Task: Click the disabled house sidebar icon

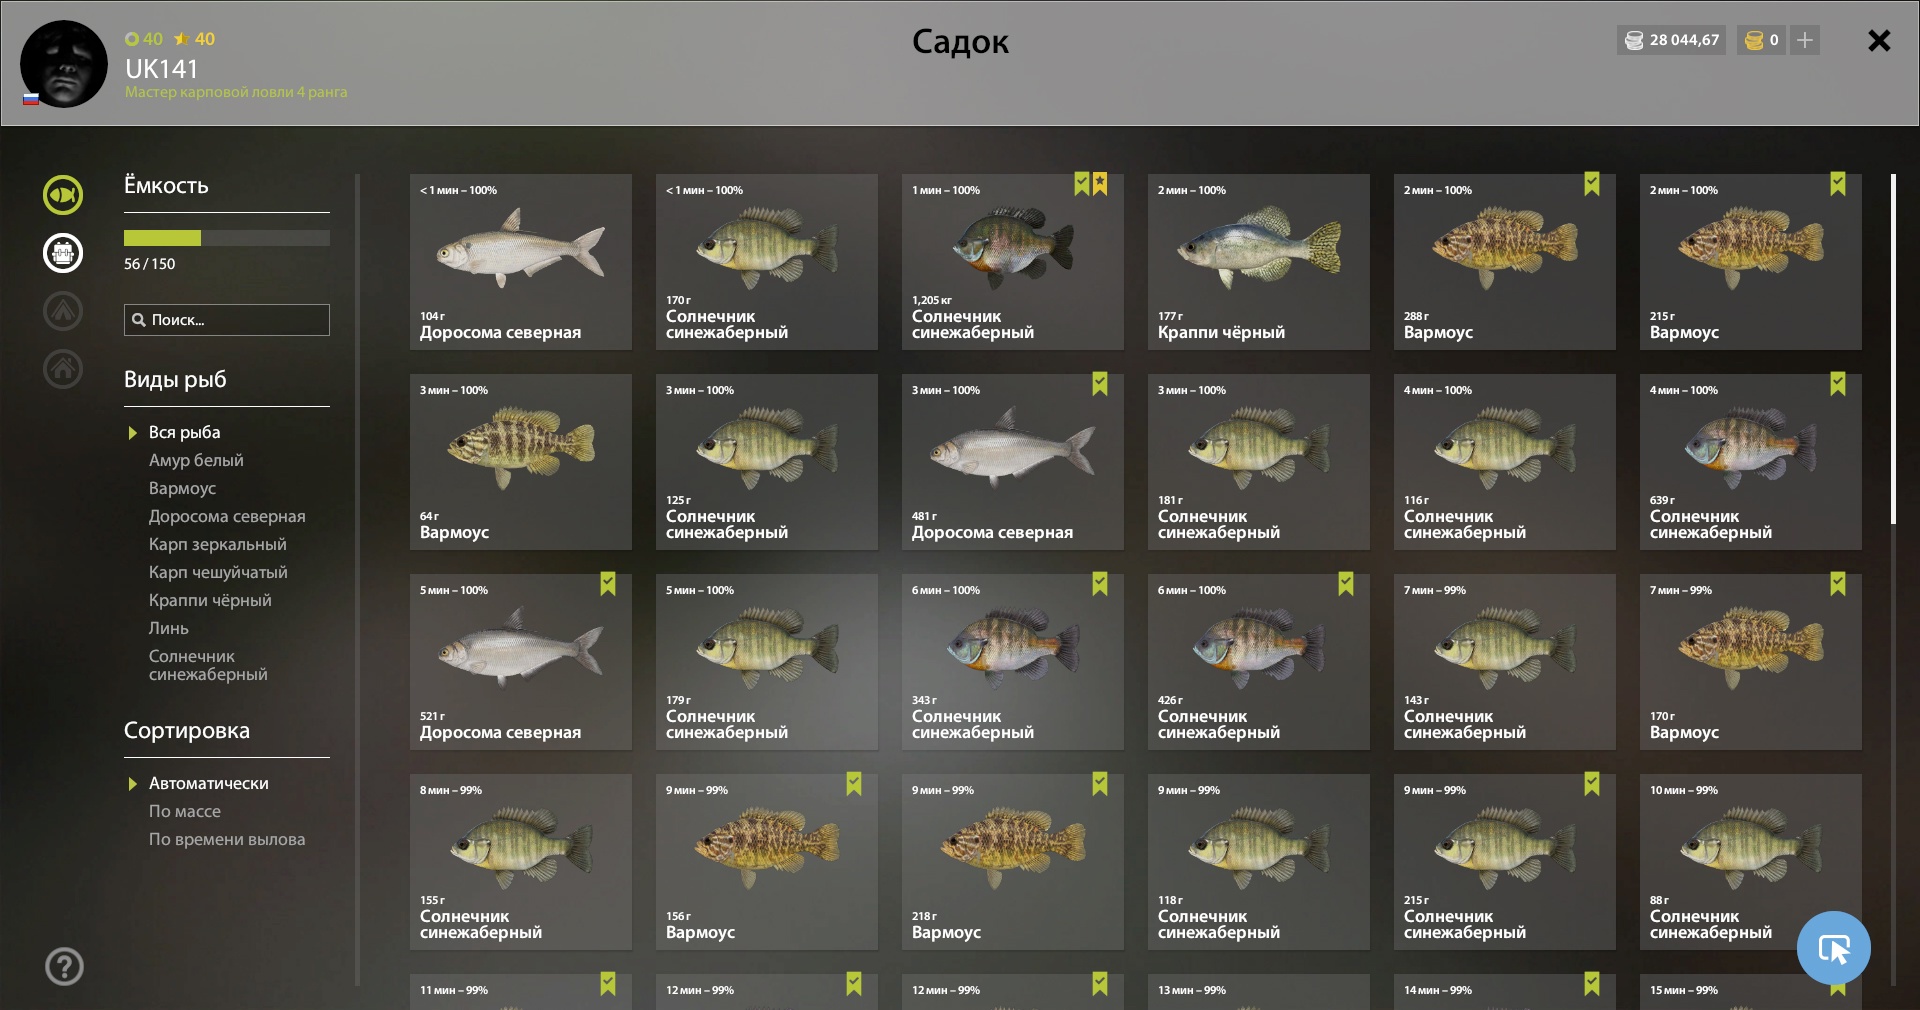Action: [63, 369]
